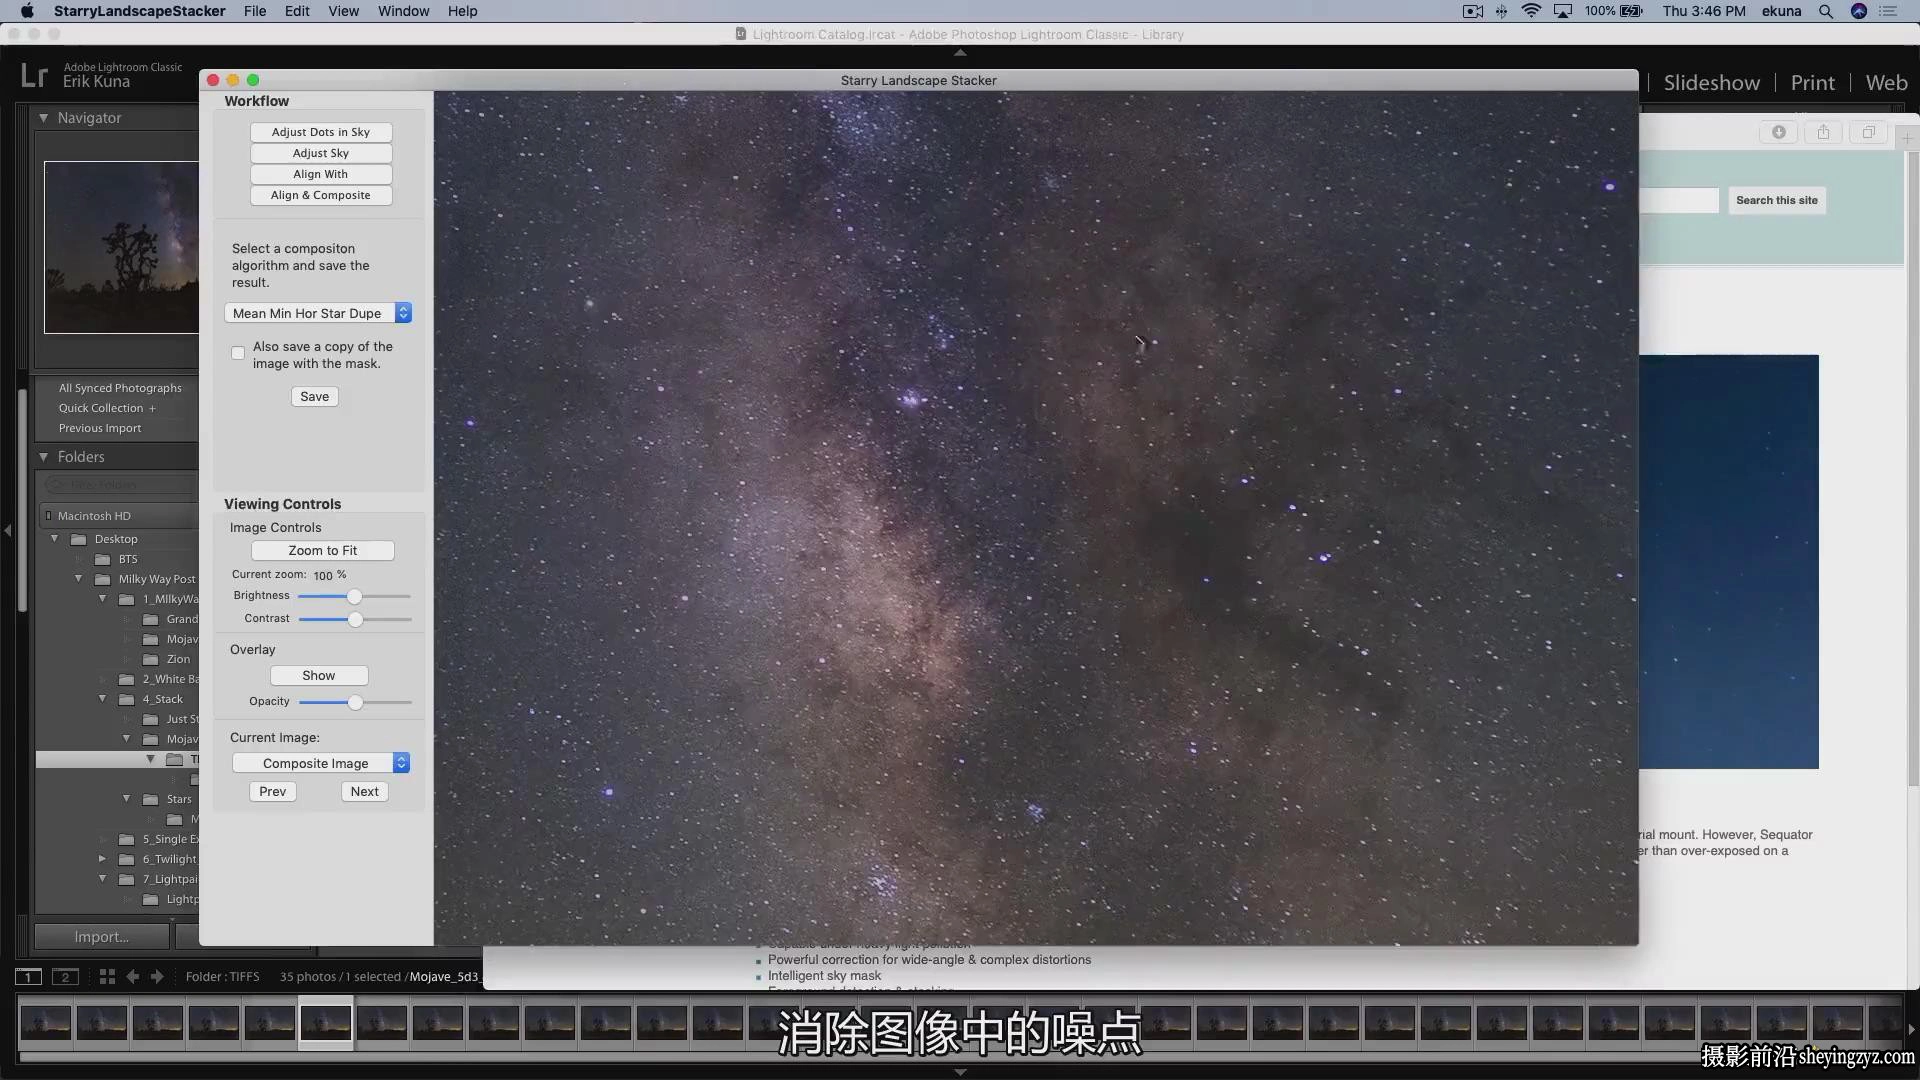Click the Adjust Sky workflow button

pyautogui.click(x=320, y=153)
